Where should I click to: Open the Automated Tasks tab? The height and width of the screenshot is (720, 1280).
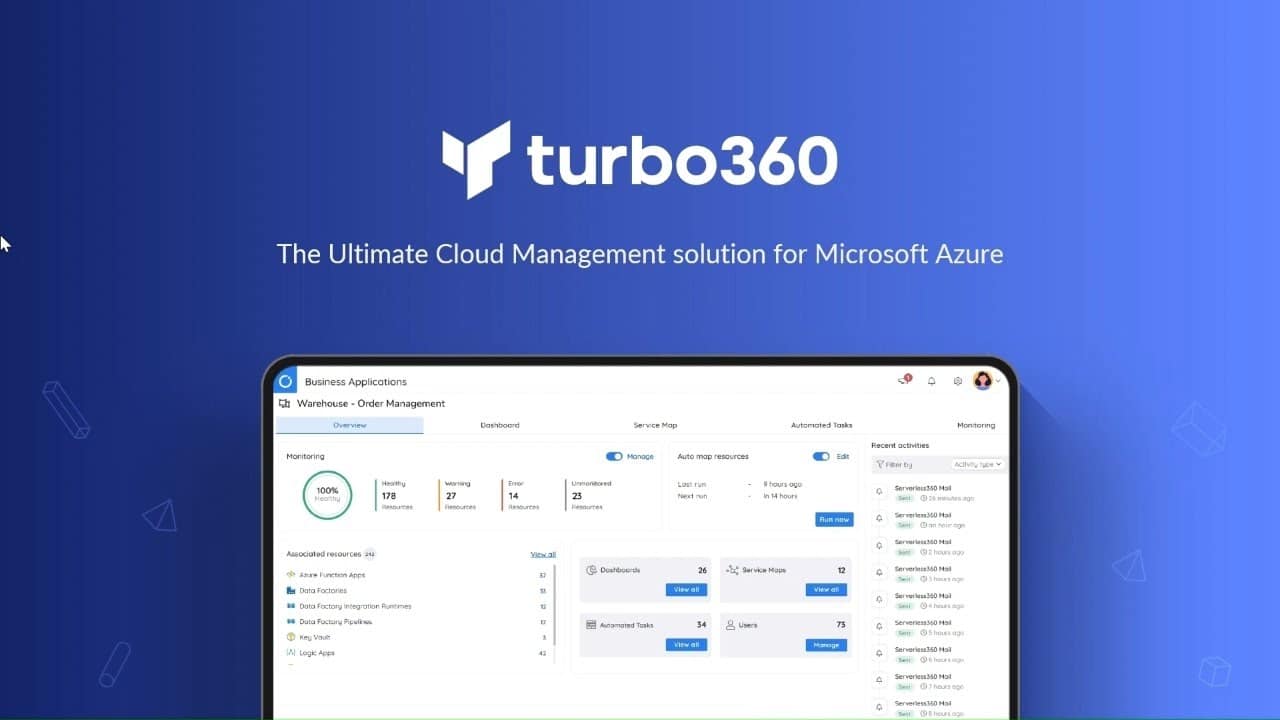point(822,425)
